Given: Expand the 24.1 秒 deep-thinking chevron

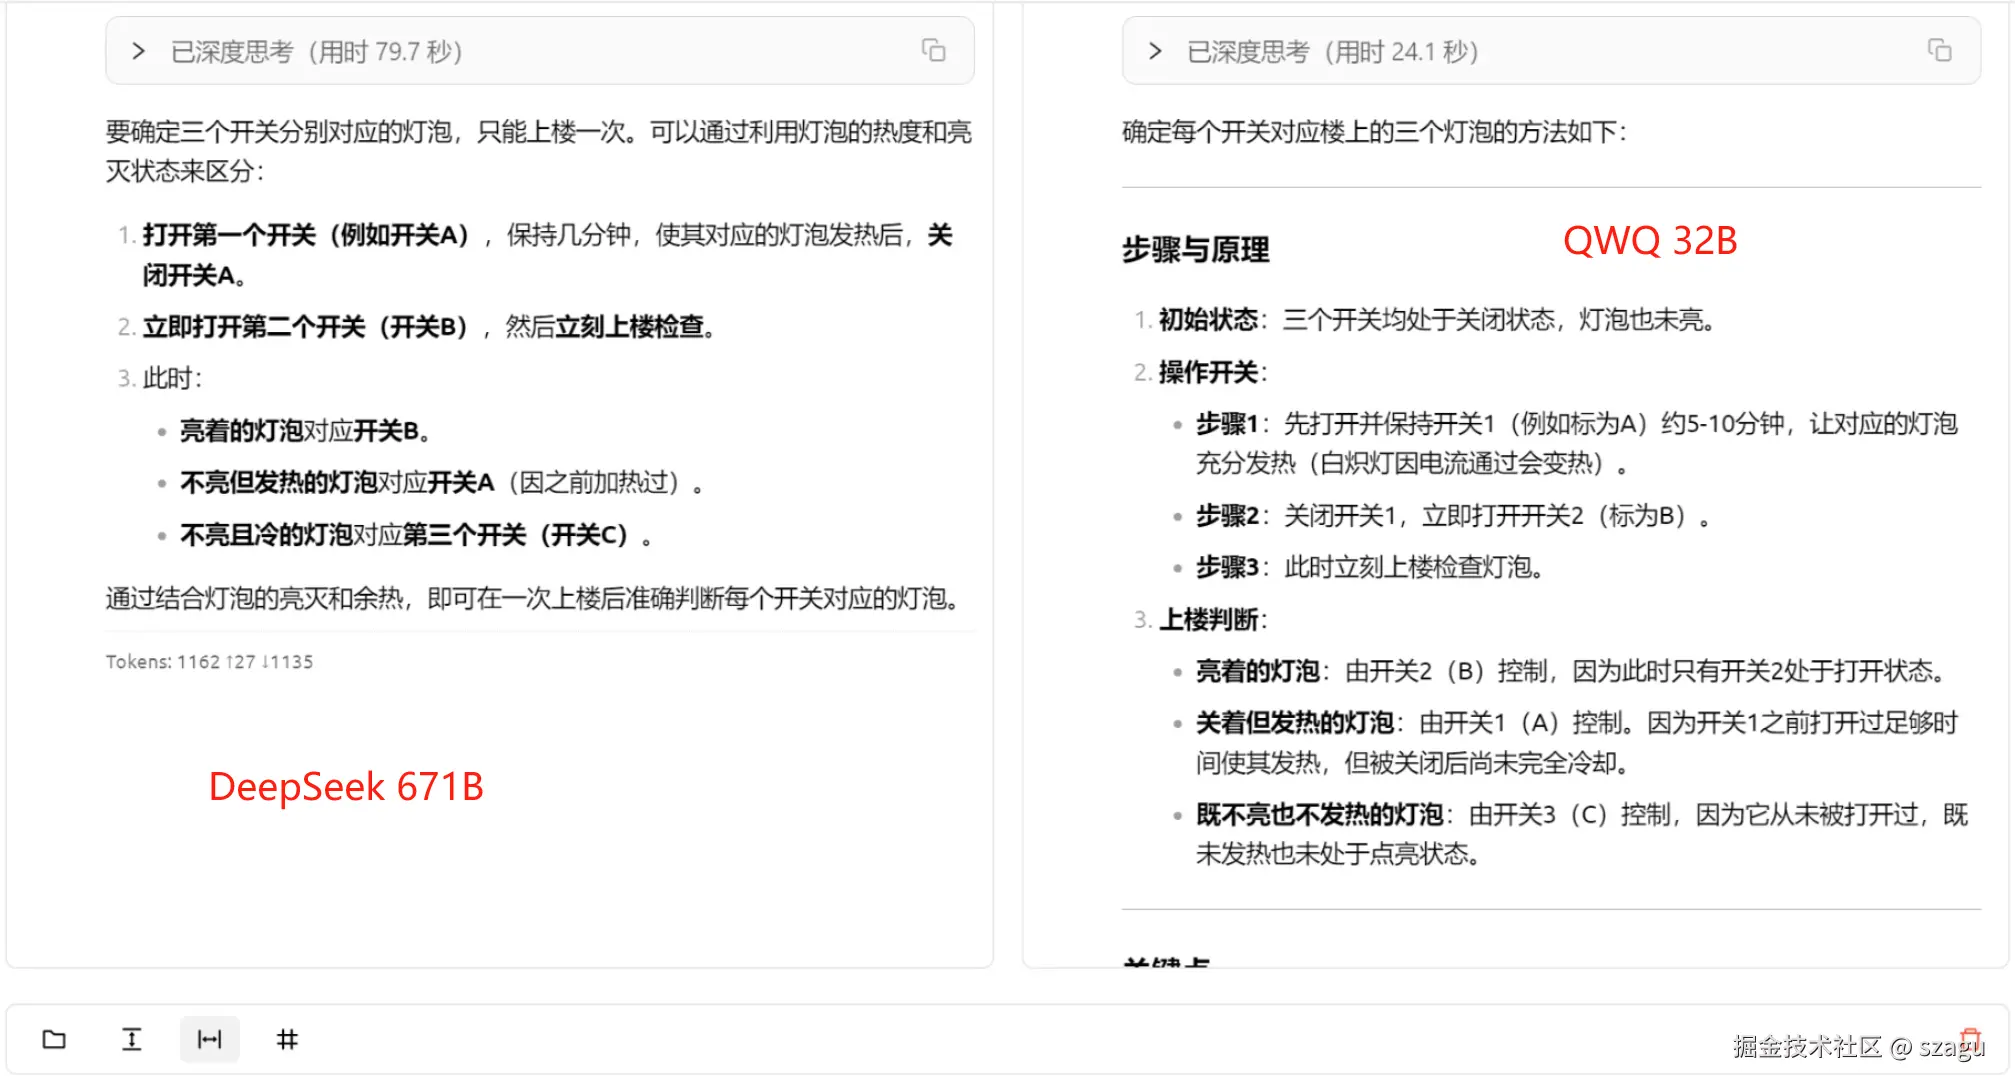Looking at the screenshot, I should [1155, 51].
